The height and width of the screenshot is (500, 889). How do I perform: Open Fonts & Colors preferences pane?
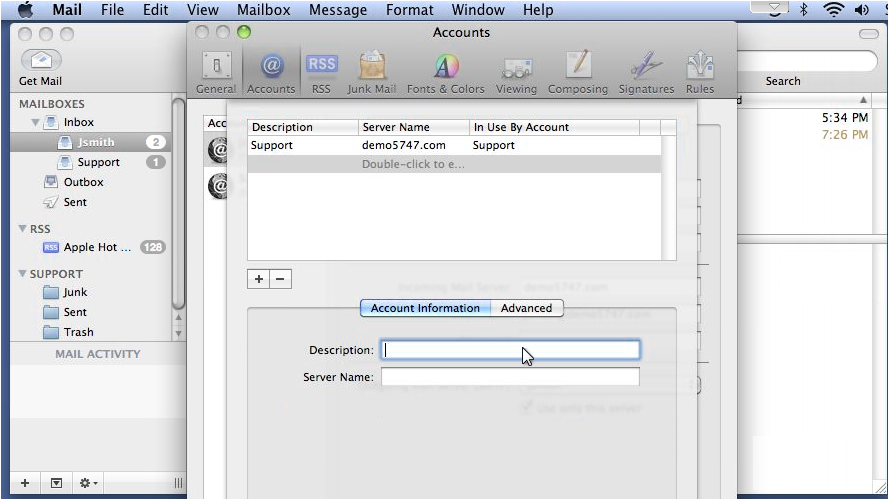tap(446, 73)
